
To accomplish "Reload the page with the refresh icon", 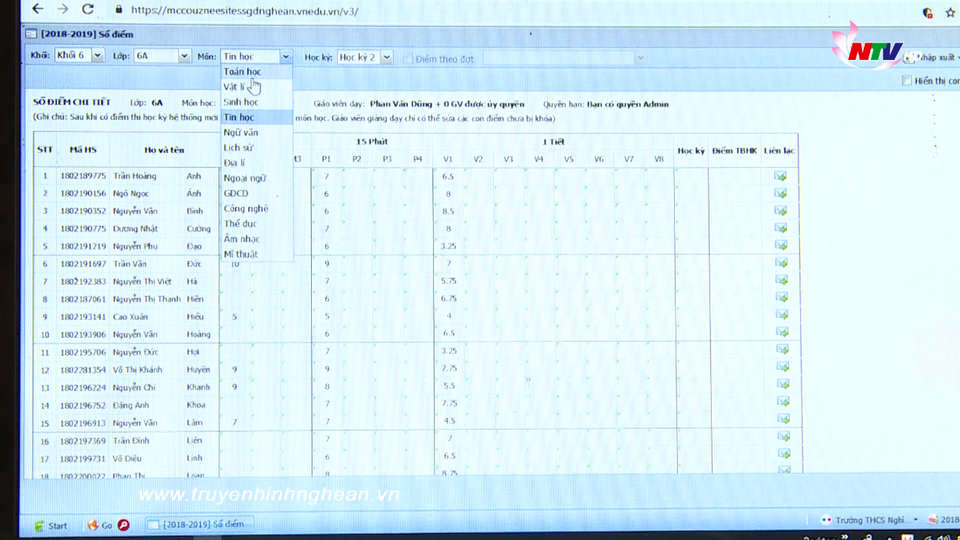I will coord(88,9).
